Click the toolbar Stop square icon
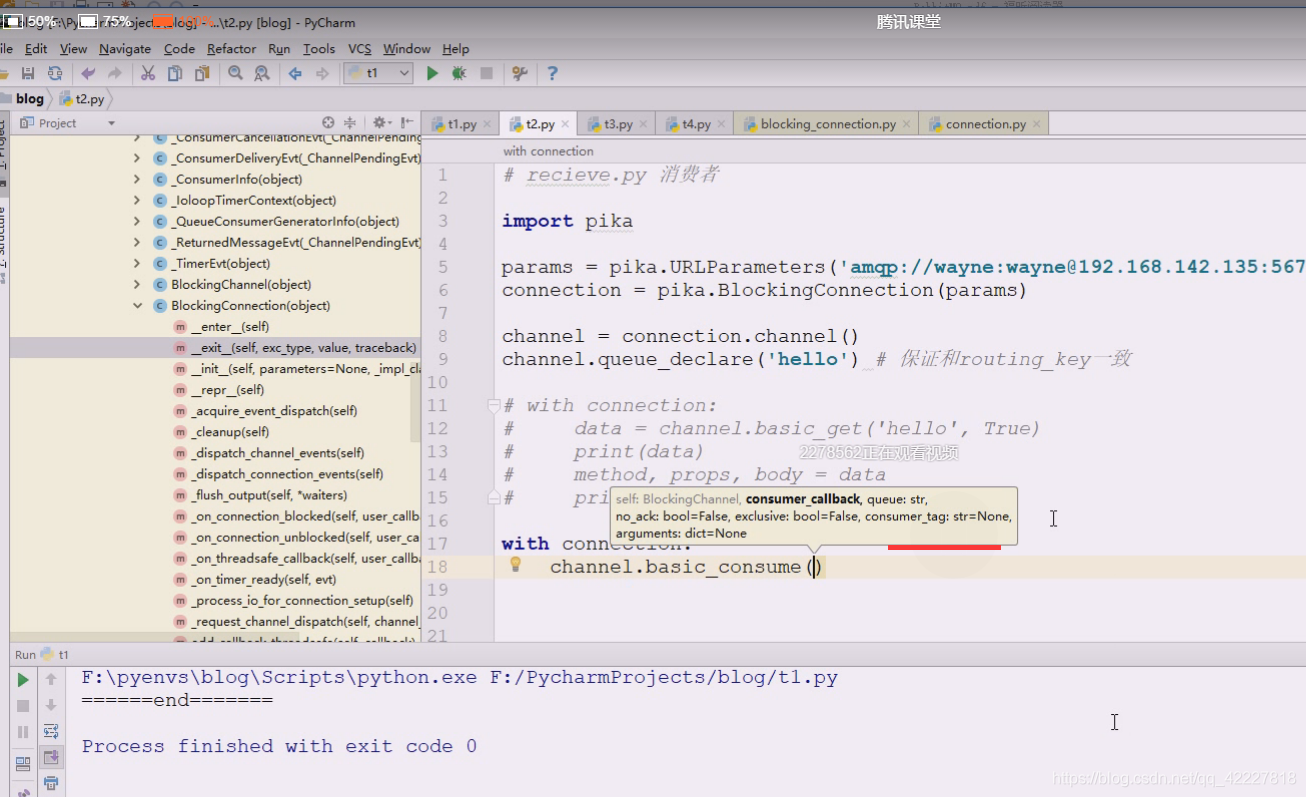This screenshot has width=1306, height=797. (486, 73)
